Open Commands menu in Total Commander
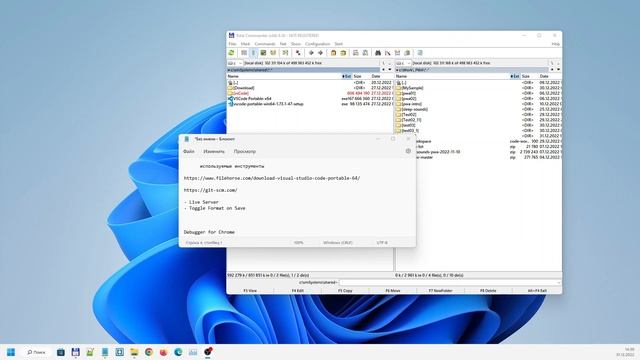 point(265,44)
